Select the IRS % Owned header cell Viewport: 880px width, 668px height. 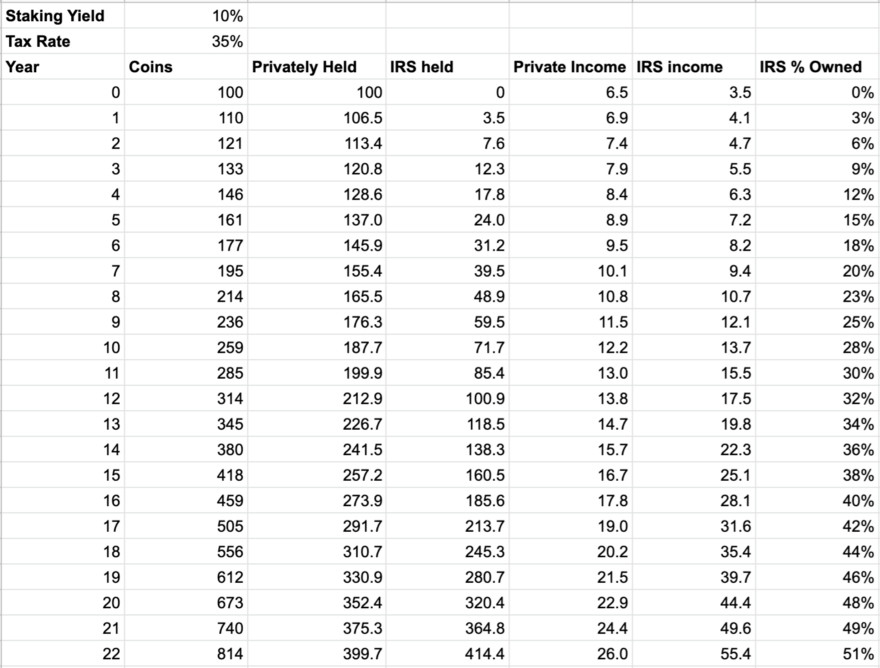817,67
